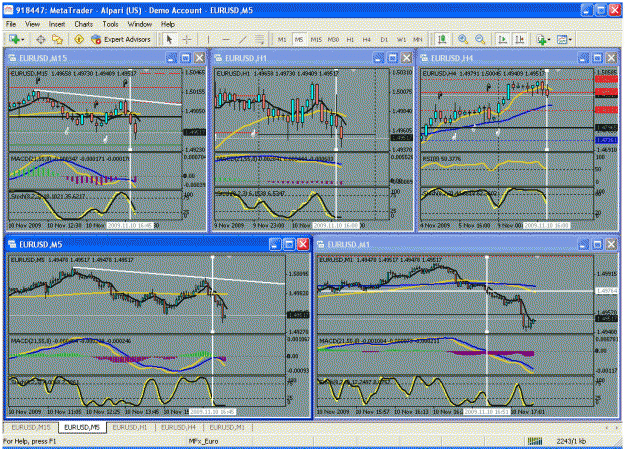Image resolution: width=625 pixels, height=449 pixels.
Task: Open the New Chart toolbar button
Action: (x=14, y=39)
